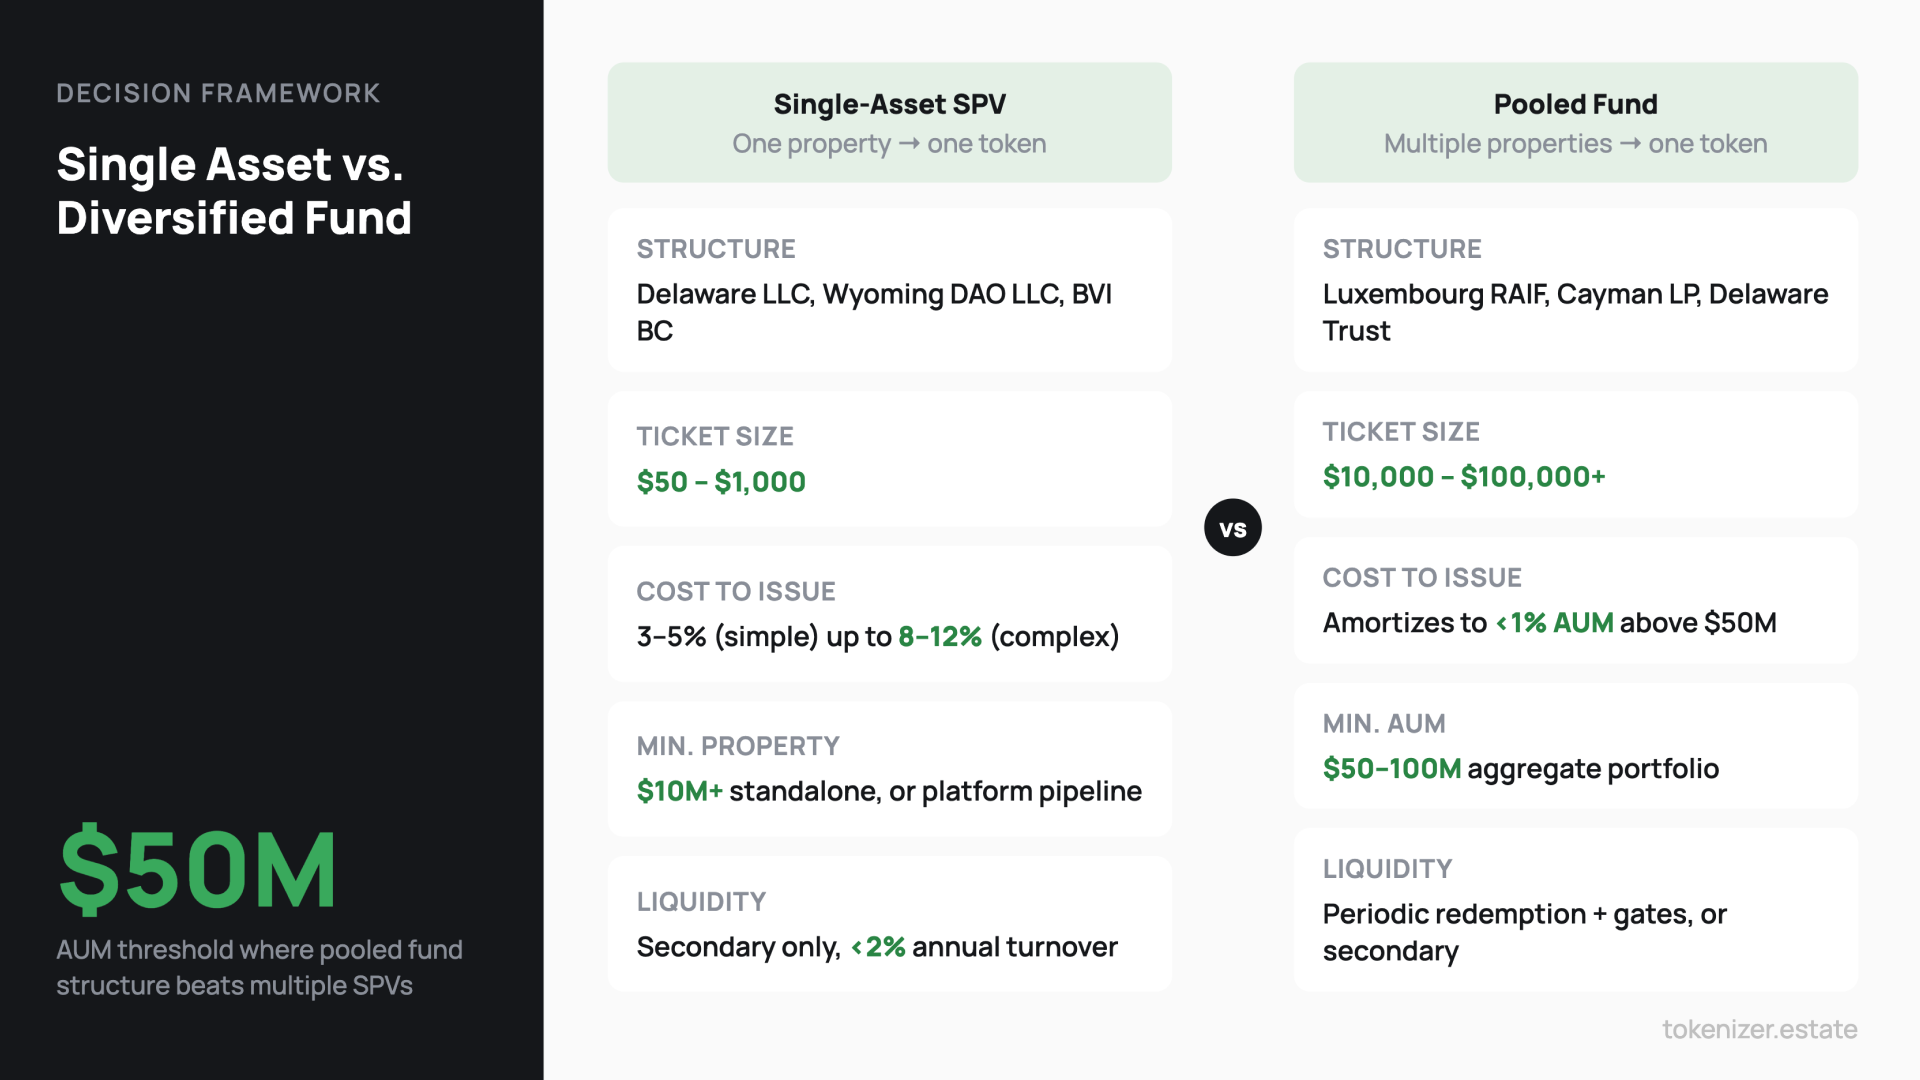Click the Single Asset vs. Diversified Fund title
Image resolution: width=1920 pixels, height=1080 pixels.
234,191
